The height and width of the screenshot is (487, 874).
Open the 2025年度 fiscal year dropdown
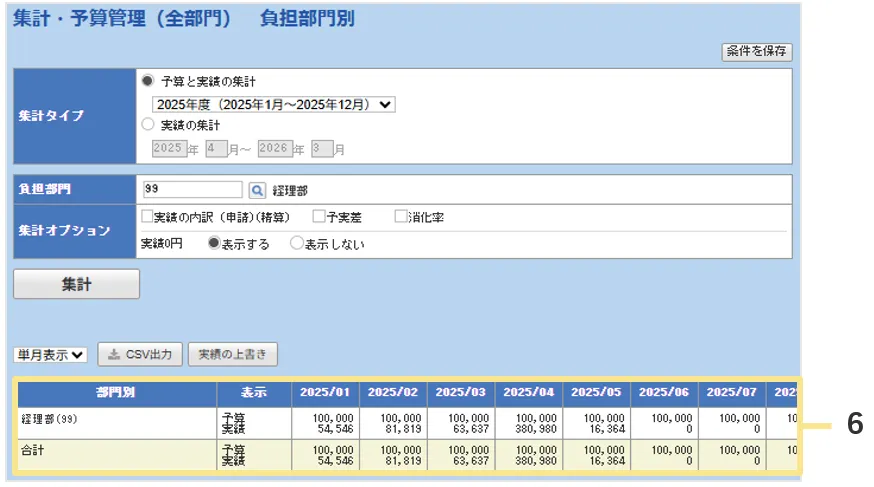coord(274,103)
